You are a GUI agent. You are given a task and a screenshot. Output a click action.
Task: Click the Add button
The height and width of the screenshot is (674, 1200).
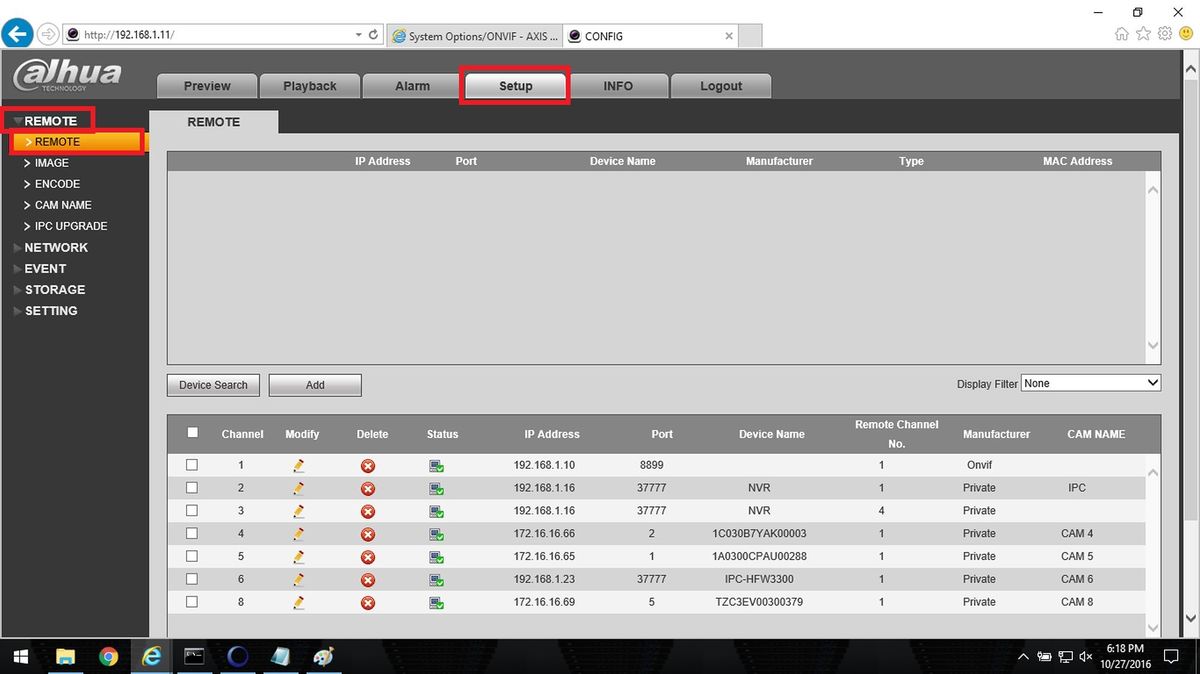(x=315, y=385)
